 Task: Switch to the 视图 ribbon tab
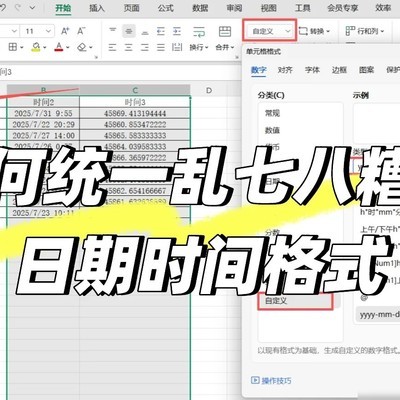tap(269, 8)
